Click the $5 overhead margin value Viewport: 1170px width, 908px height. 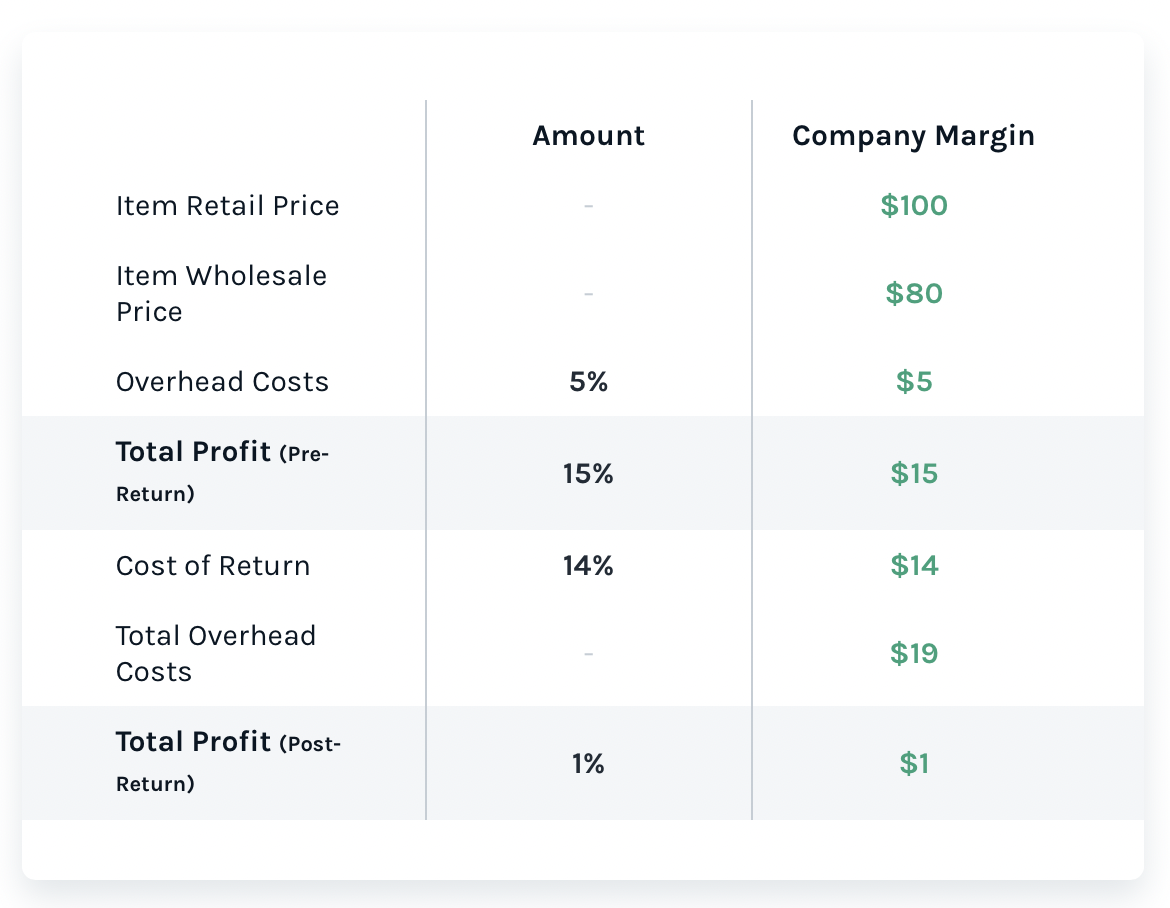(914, 381)
